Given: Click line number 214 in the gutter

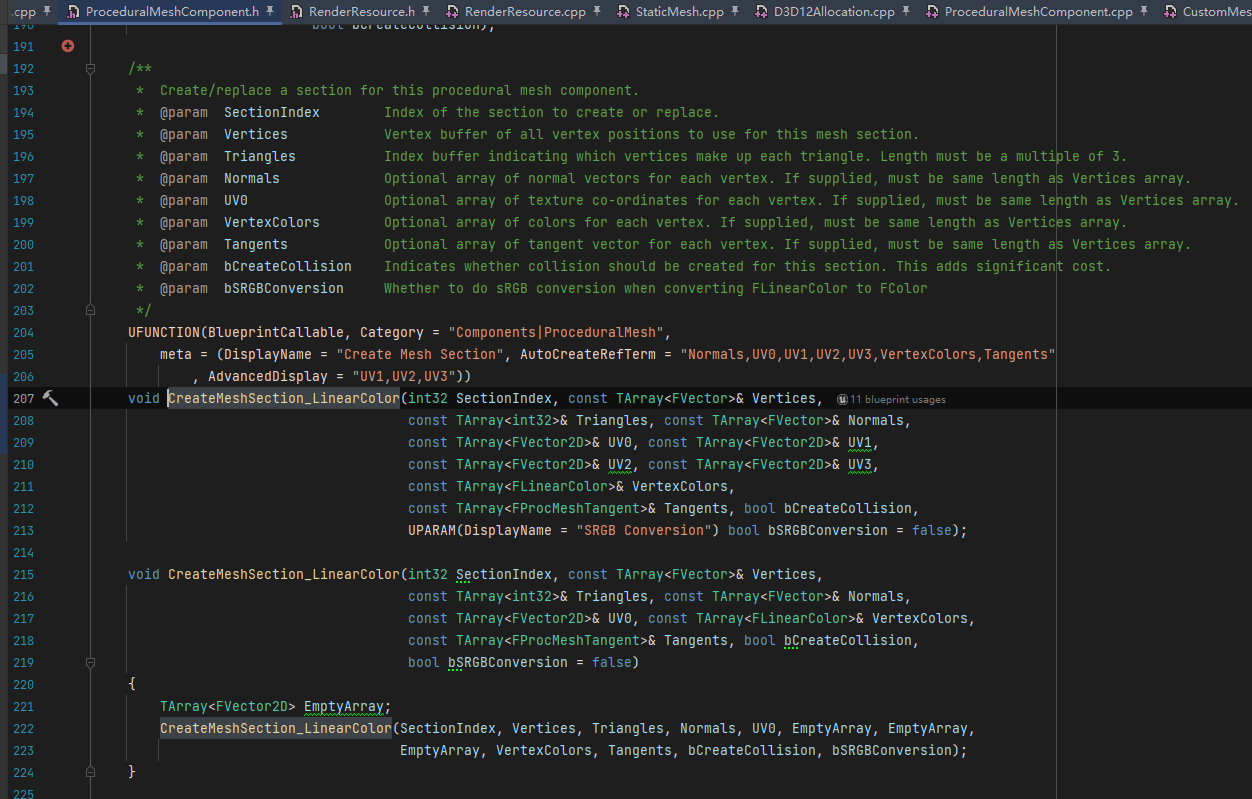Looking at the screenshot, I should click(23, 552).
